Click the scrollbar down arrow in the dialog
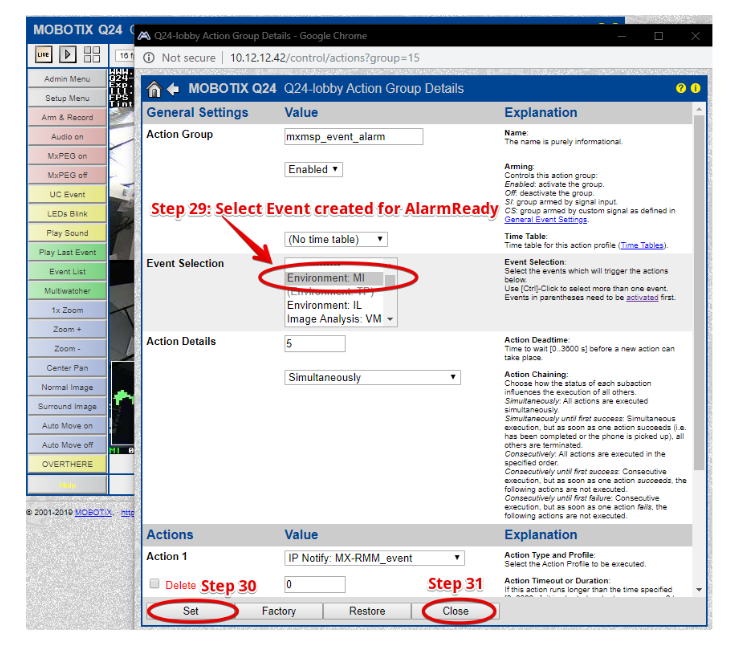 698,590
